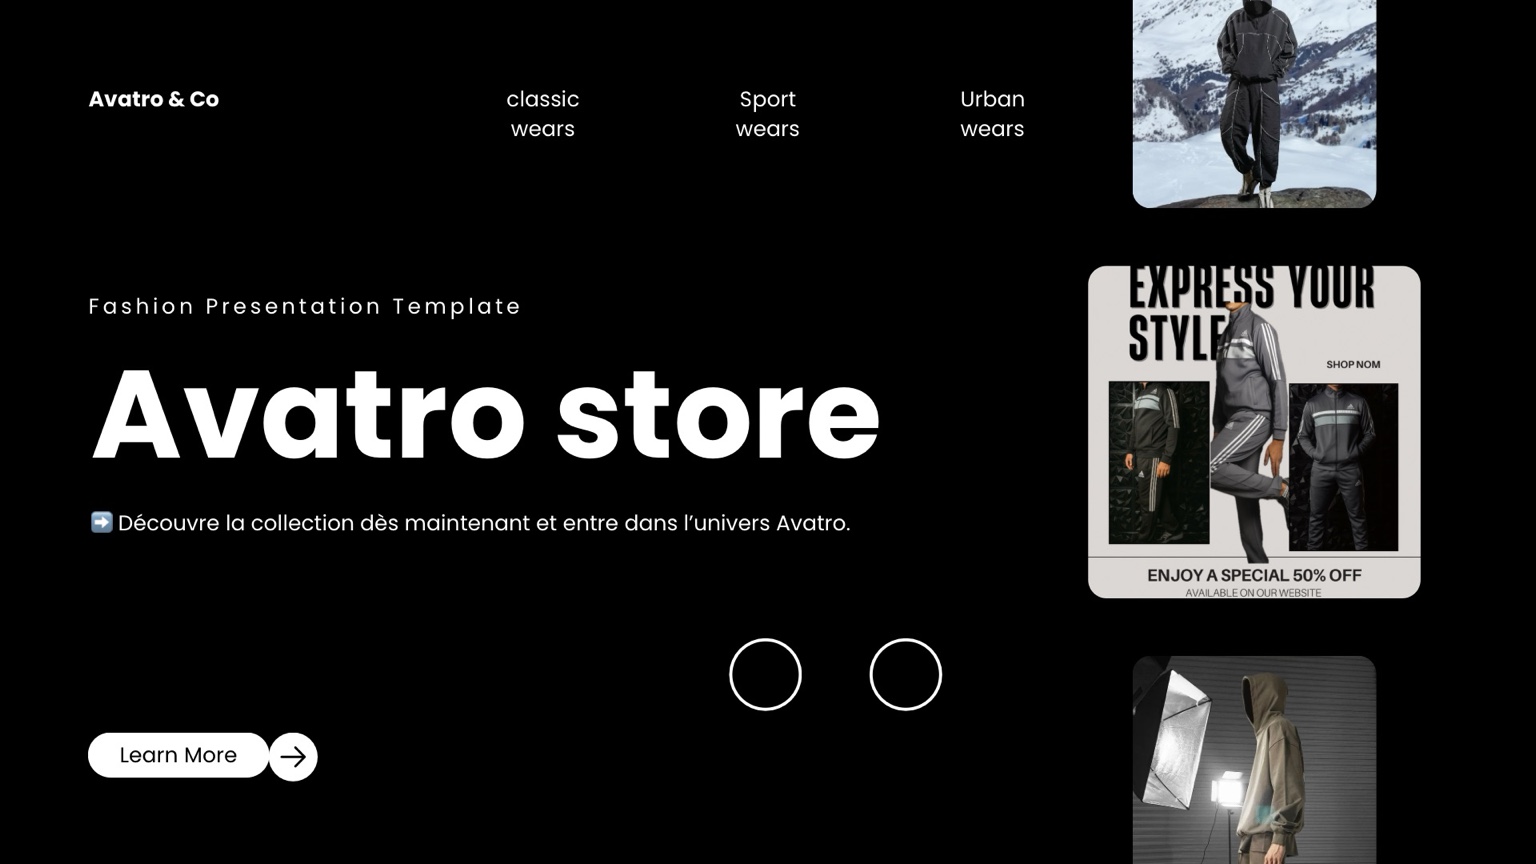Screen dimensions: 1536x864
Task: Select the right empty circle outline
Action: tap(905, 675)
